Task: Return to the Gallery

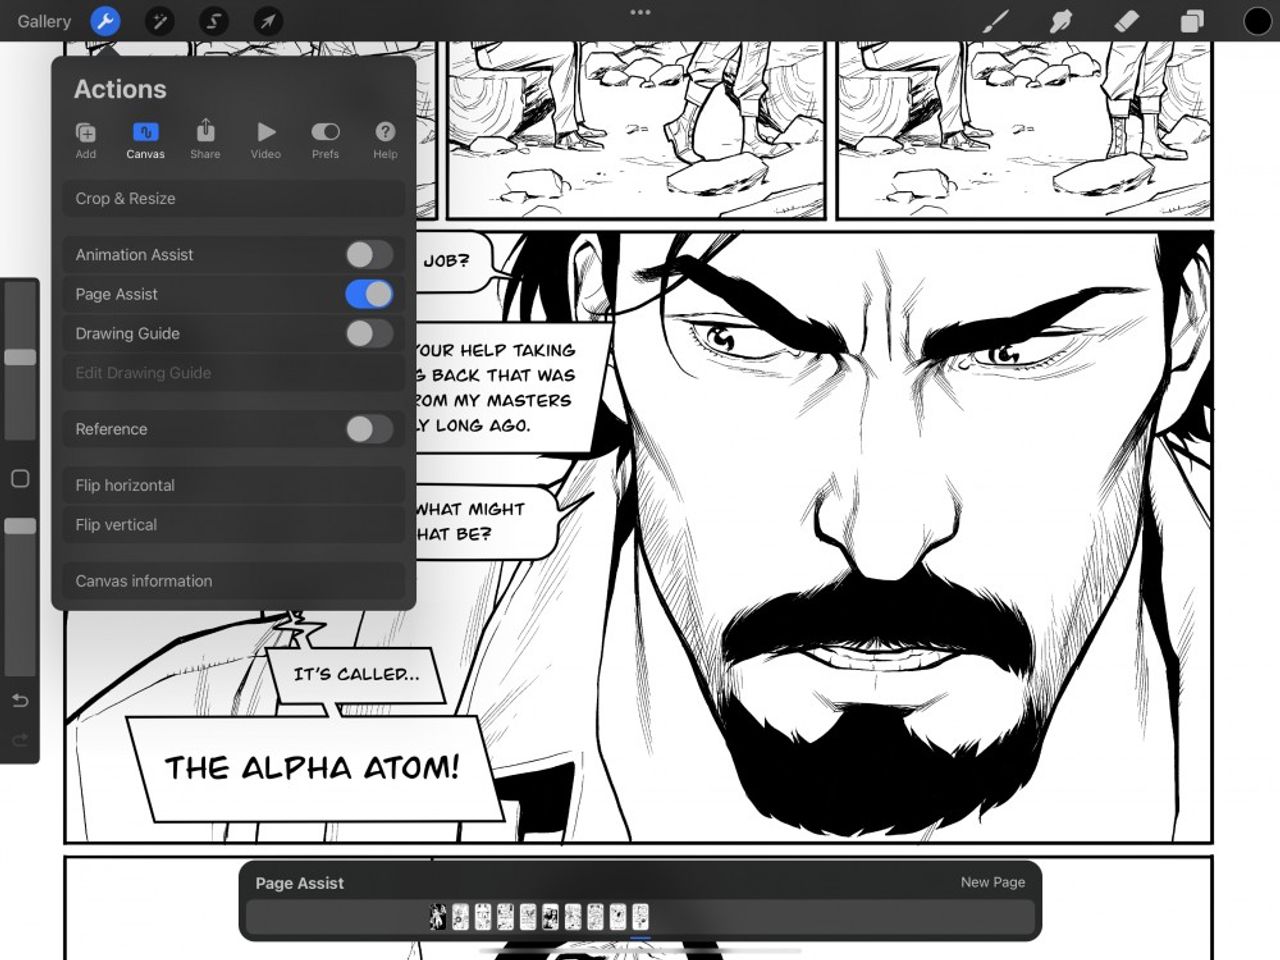Action: [44, 21]
